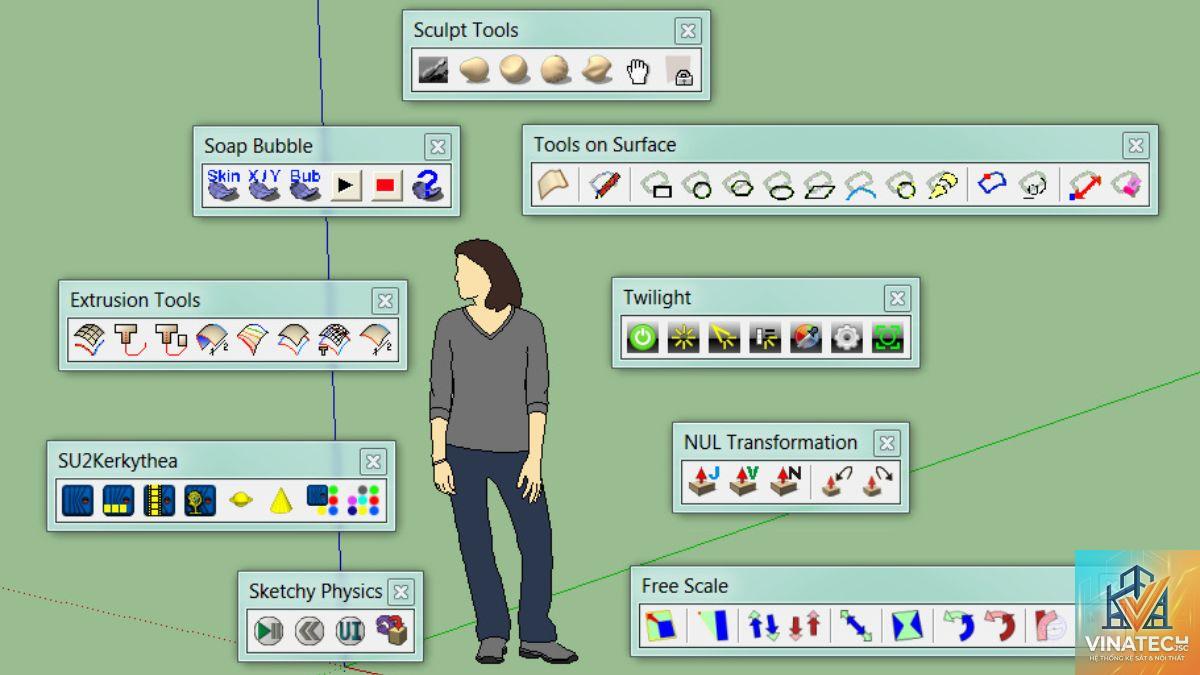Click the green camera frame icon in Twilight
The image size is (1200, 675).
click(x=887, y=338)
